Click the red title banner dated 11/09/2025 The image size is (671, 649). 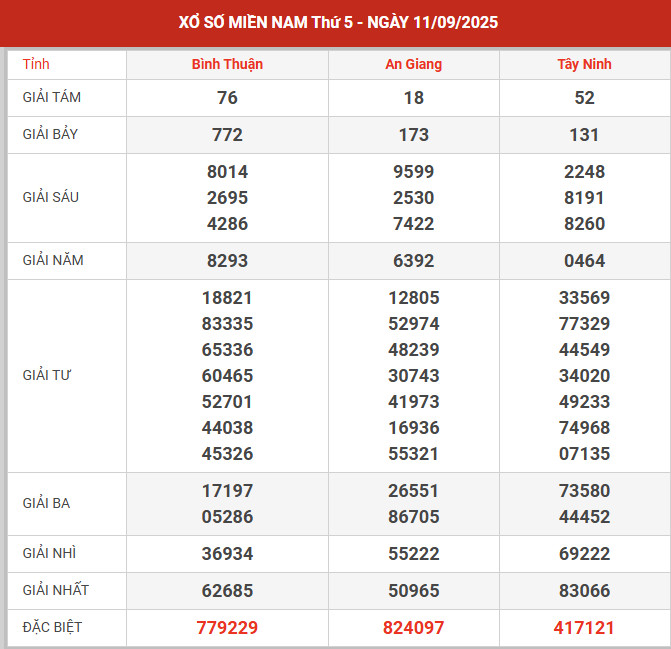coord(338,22)
